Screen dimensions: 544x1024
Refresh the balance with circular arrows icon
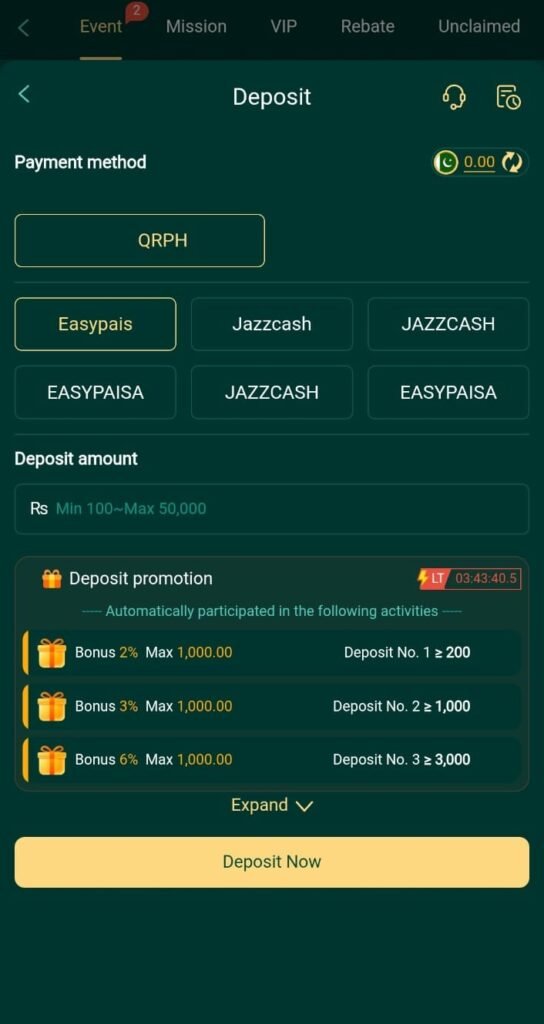coord(511,162)
